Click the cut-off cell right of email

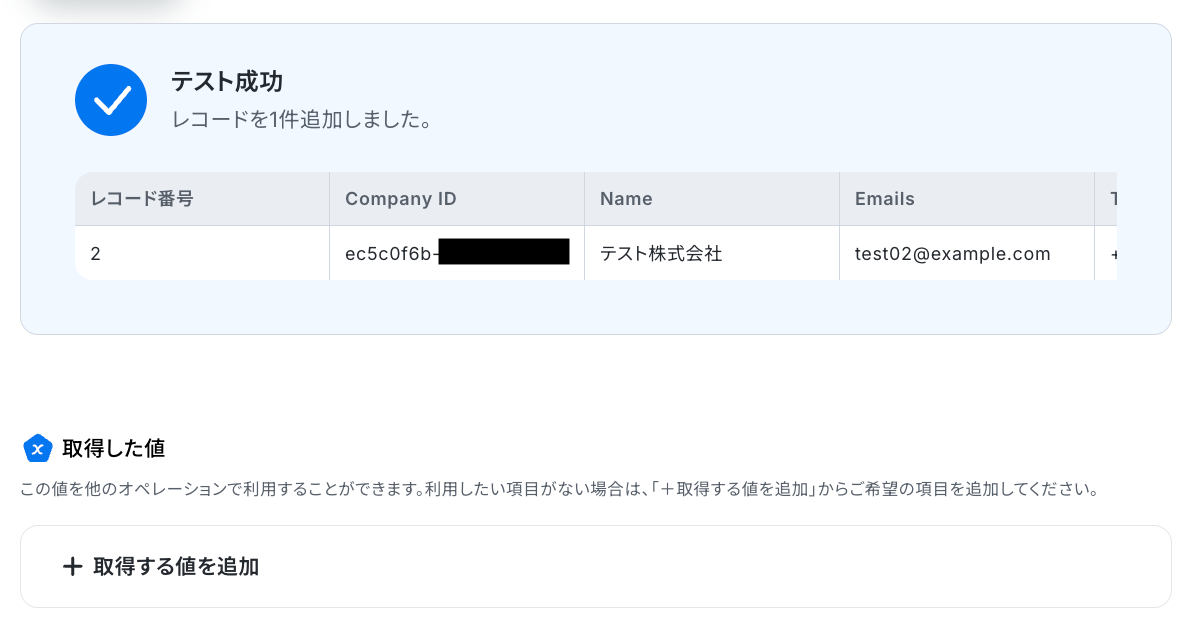coord(1106,253)
